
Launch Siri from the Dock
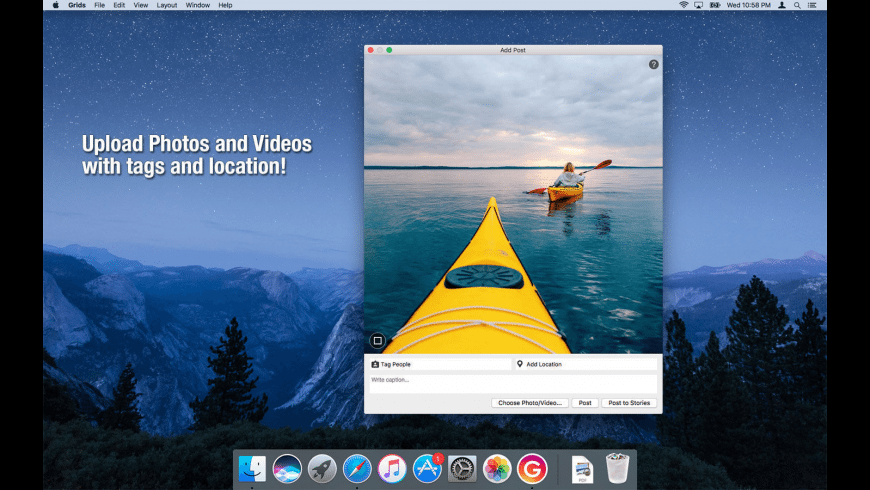(287, 469)
